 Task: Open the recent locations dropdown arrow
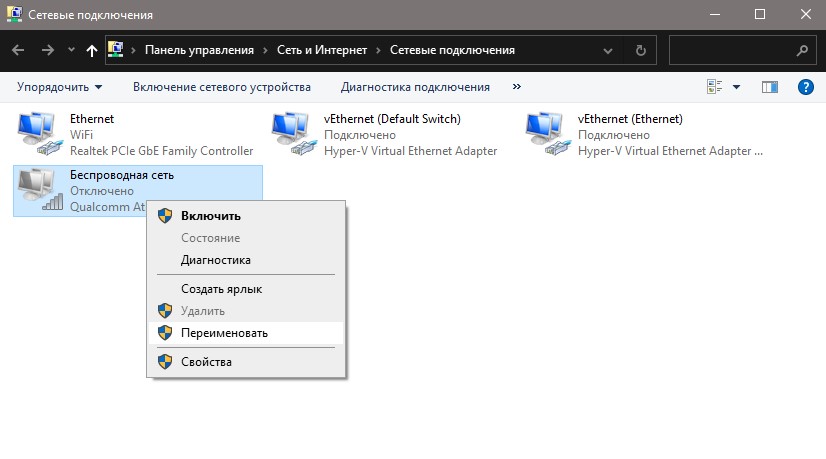(71, 50)
